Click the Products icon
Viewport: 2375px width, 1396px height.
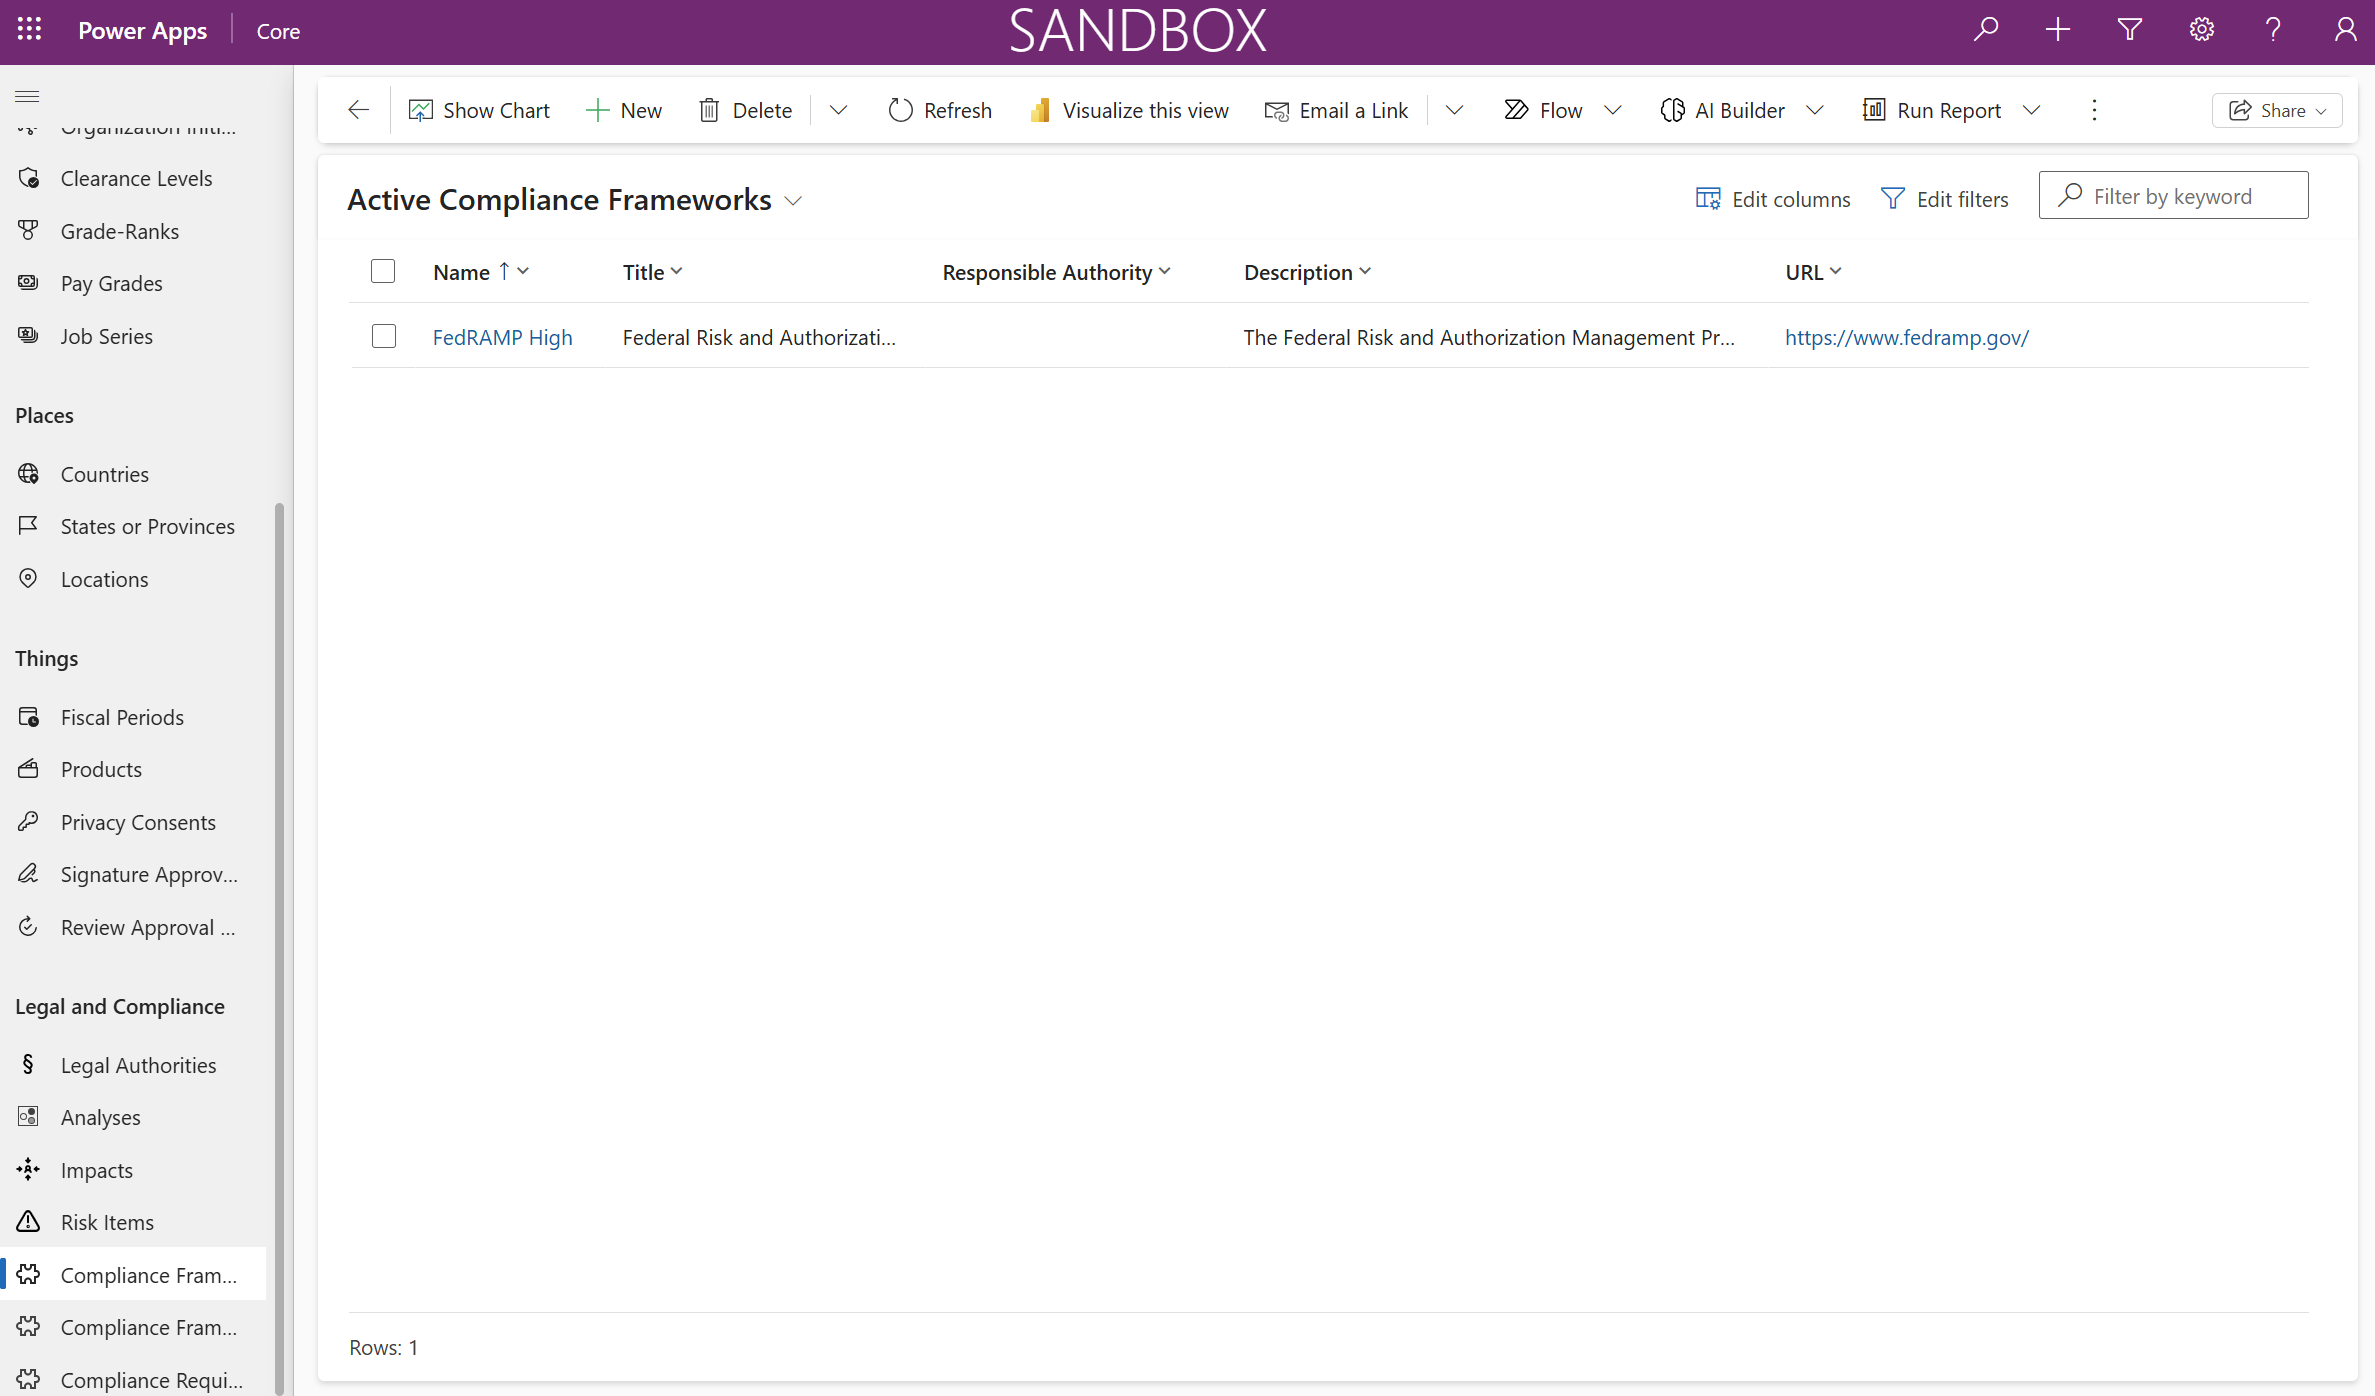(28, 768)
